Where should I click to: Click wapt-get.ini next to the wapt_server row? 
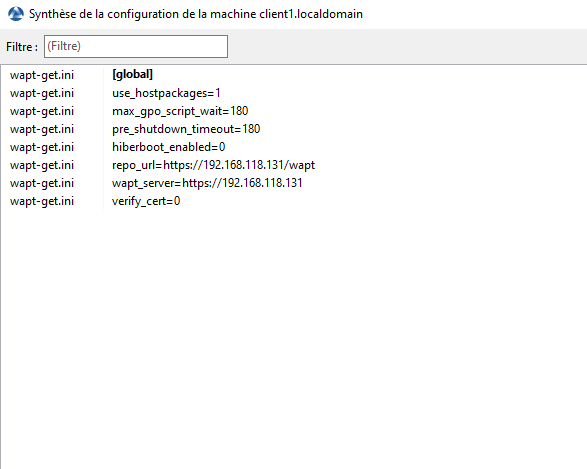(42, 183)
